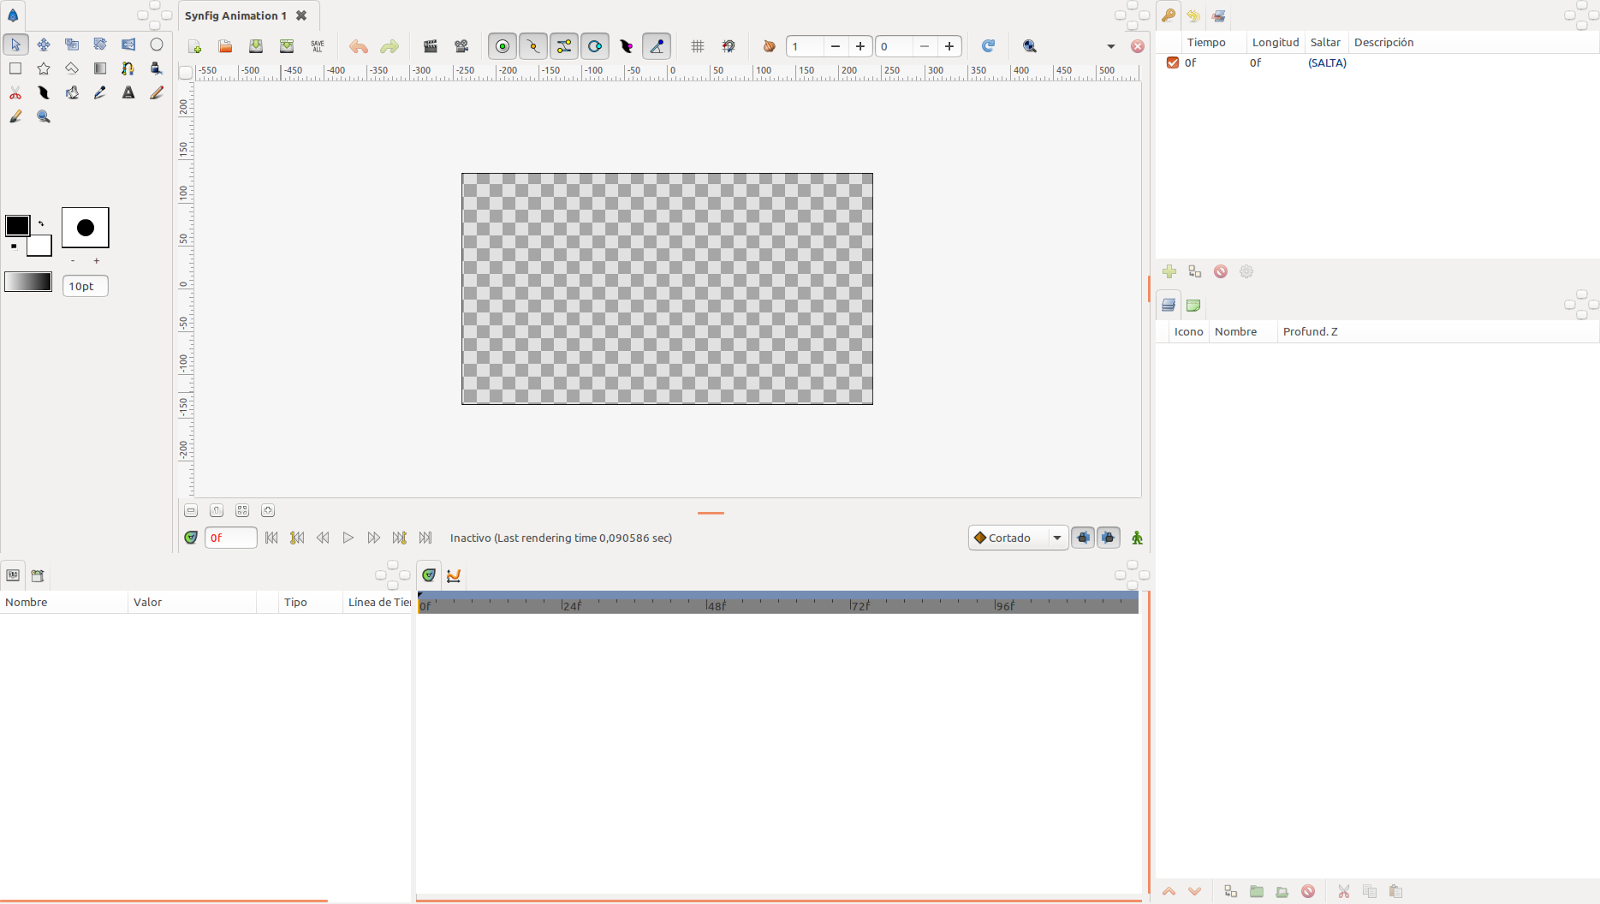
Task: Select the Gradient tool
Action: [x=99, y=68]
